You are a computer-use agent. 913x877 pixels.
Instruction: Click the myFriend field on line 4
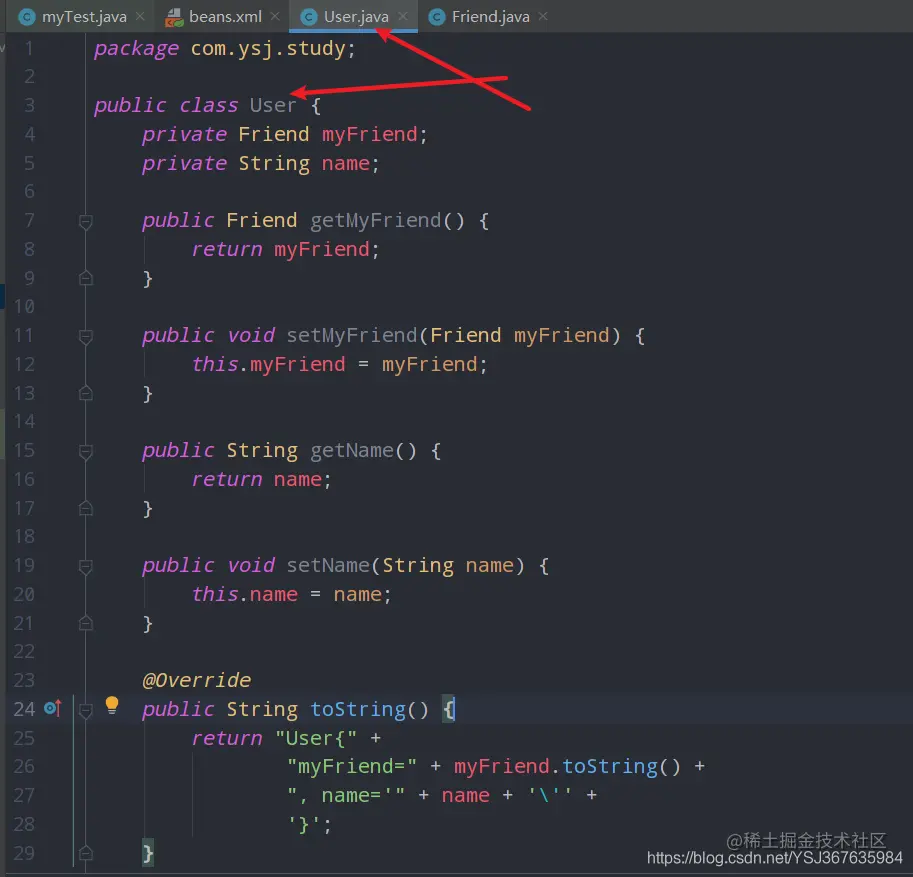tap(370, 135)
